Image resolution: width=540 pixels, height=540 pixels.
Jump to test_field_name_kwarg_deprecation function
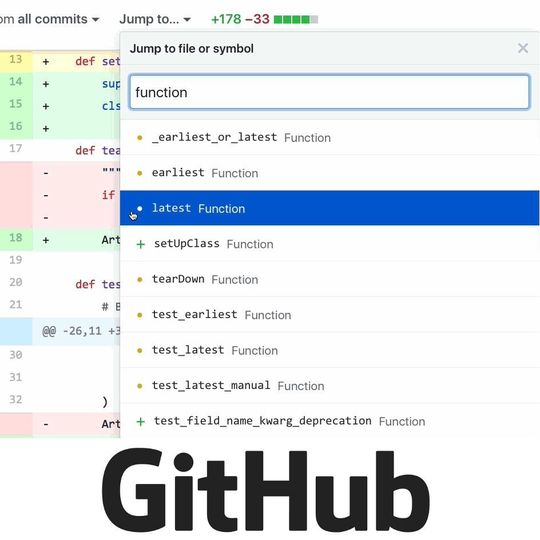[330, 421]
